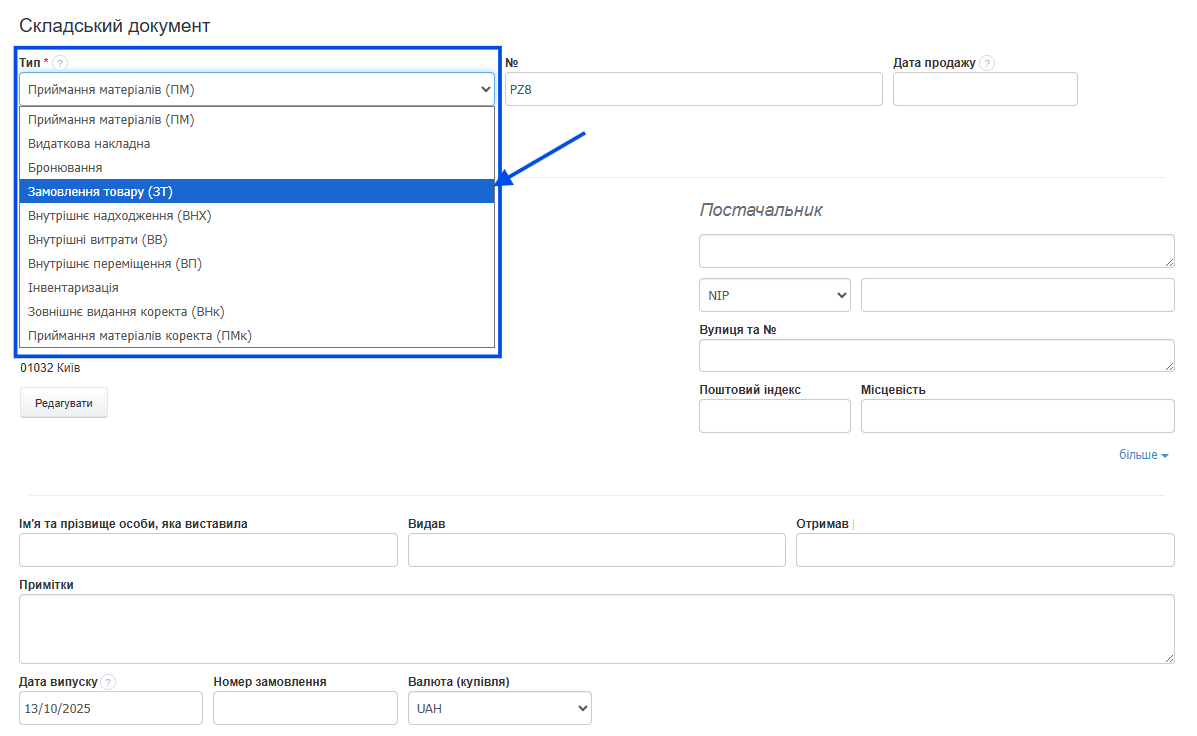1197x736 pixels.
Task: Click help icon next to Тип label
Action: (60, 63)
